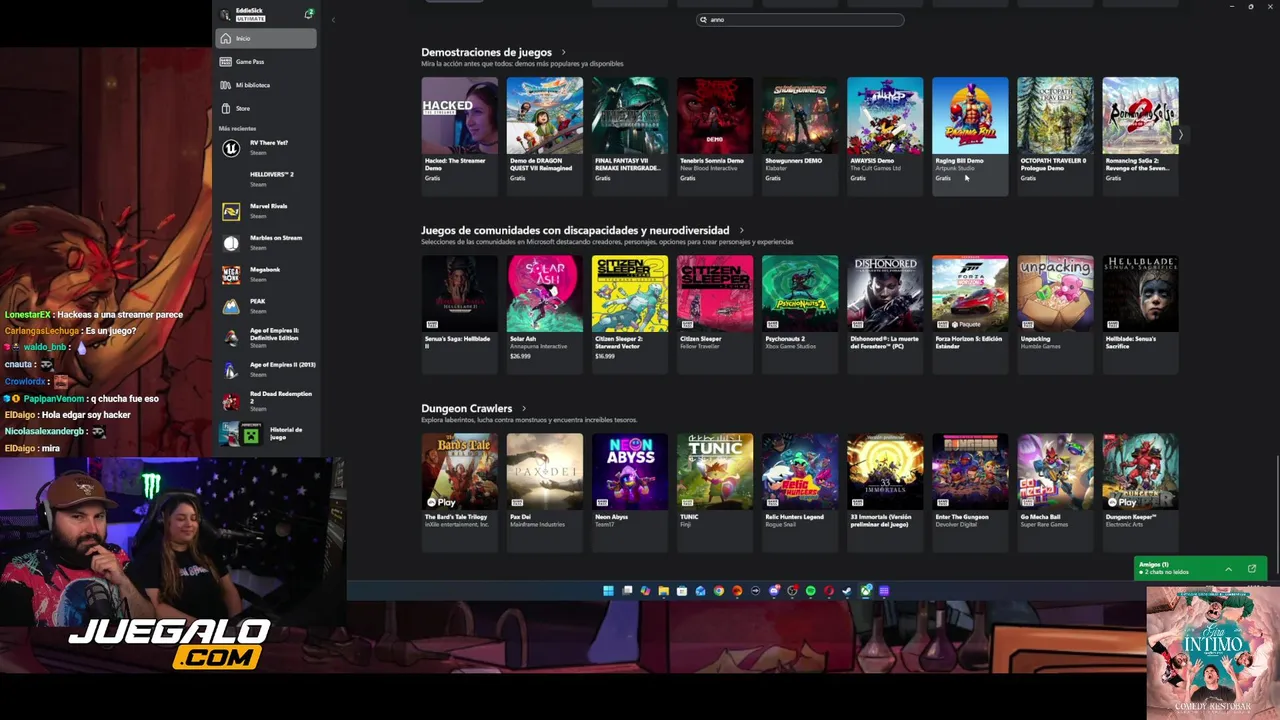This screenshot has height=720, width=1280.
Task: Launch Marvel Rivals from recents
Action: pos(265,211)
